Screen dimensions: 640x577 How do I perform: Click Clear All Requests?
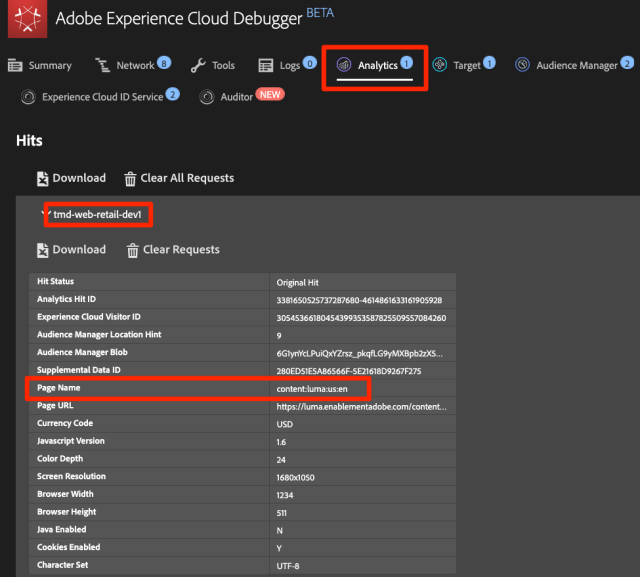click(179, 178)
